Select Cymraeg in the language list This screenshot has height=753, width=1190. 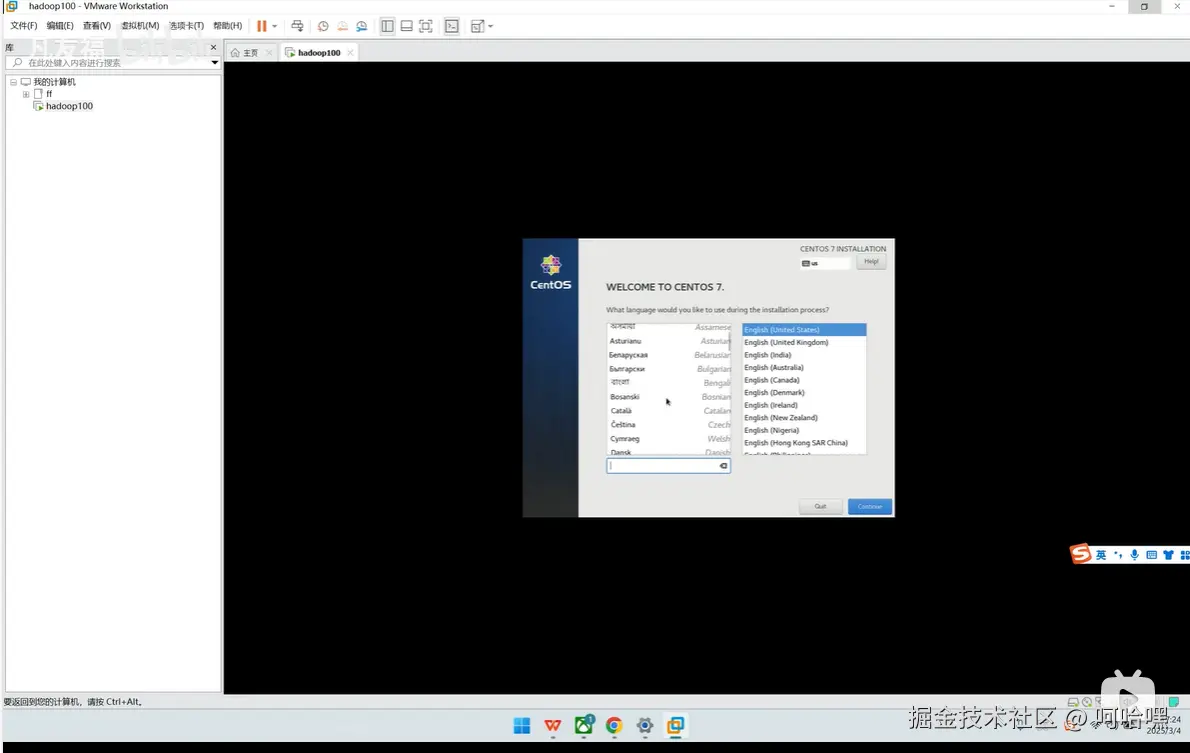click(x=669, y=439)
